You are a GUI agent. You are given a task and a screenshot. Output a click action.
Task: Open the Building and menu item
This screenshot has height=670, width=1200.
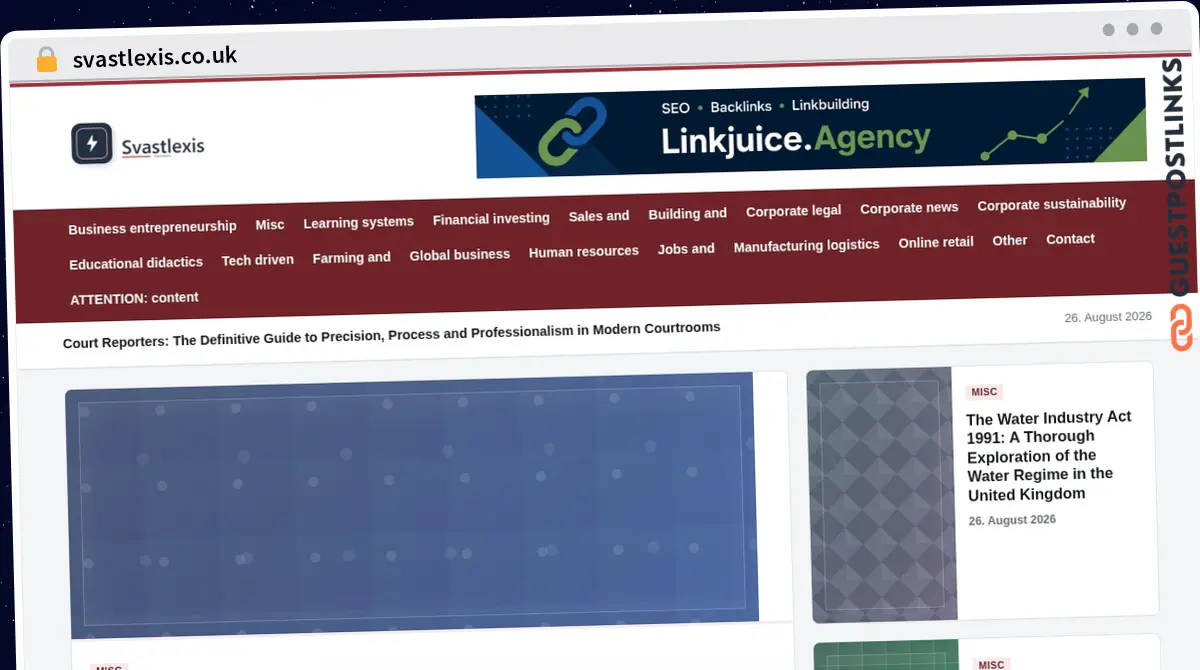coord(687,213)
